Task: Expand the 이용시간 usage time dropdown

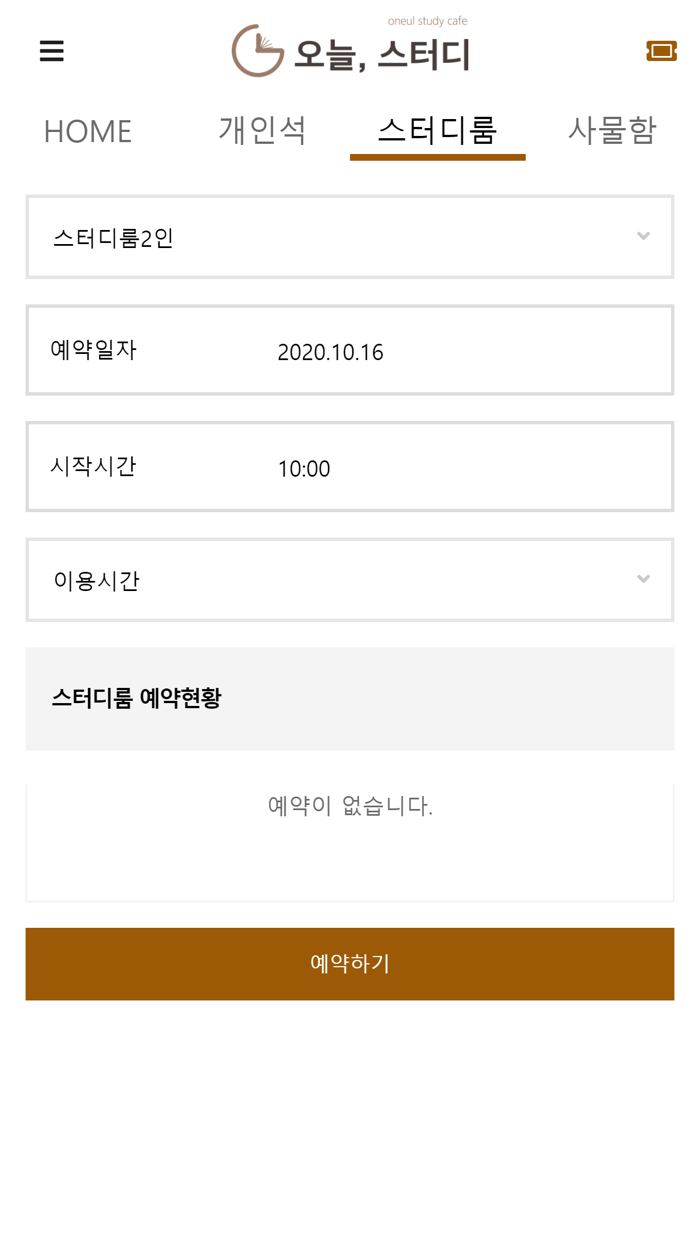Action: (350, 580)
